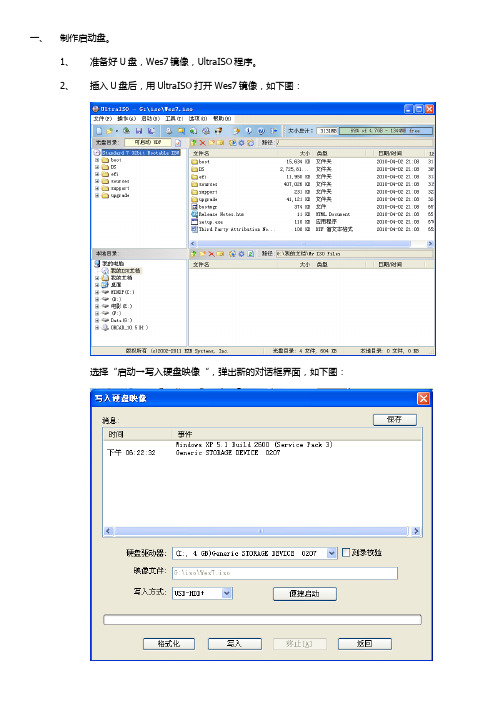Click the write progress bar in dialog
Image resolution: width=496 pixels, height=702 pixels.
[262, 620]
